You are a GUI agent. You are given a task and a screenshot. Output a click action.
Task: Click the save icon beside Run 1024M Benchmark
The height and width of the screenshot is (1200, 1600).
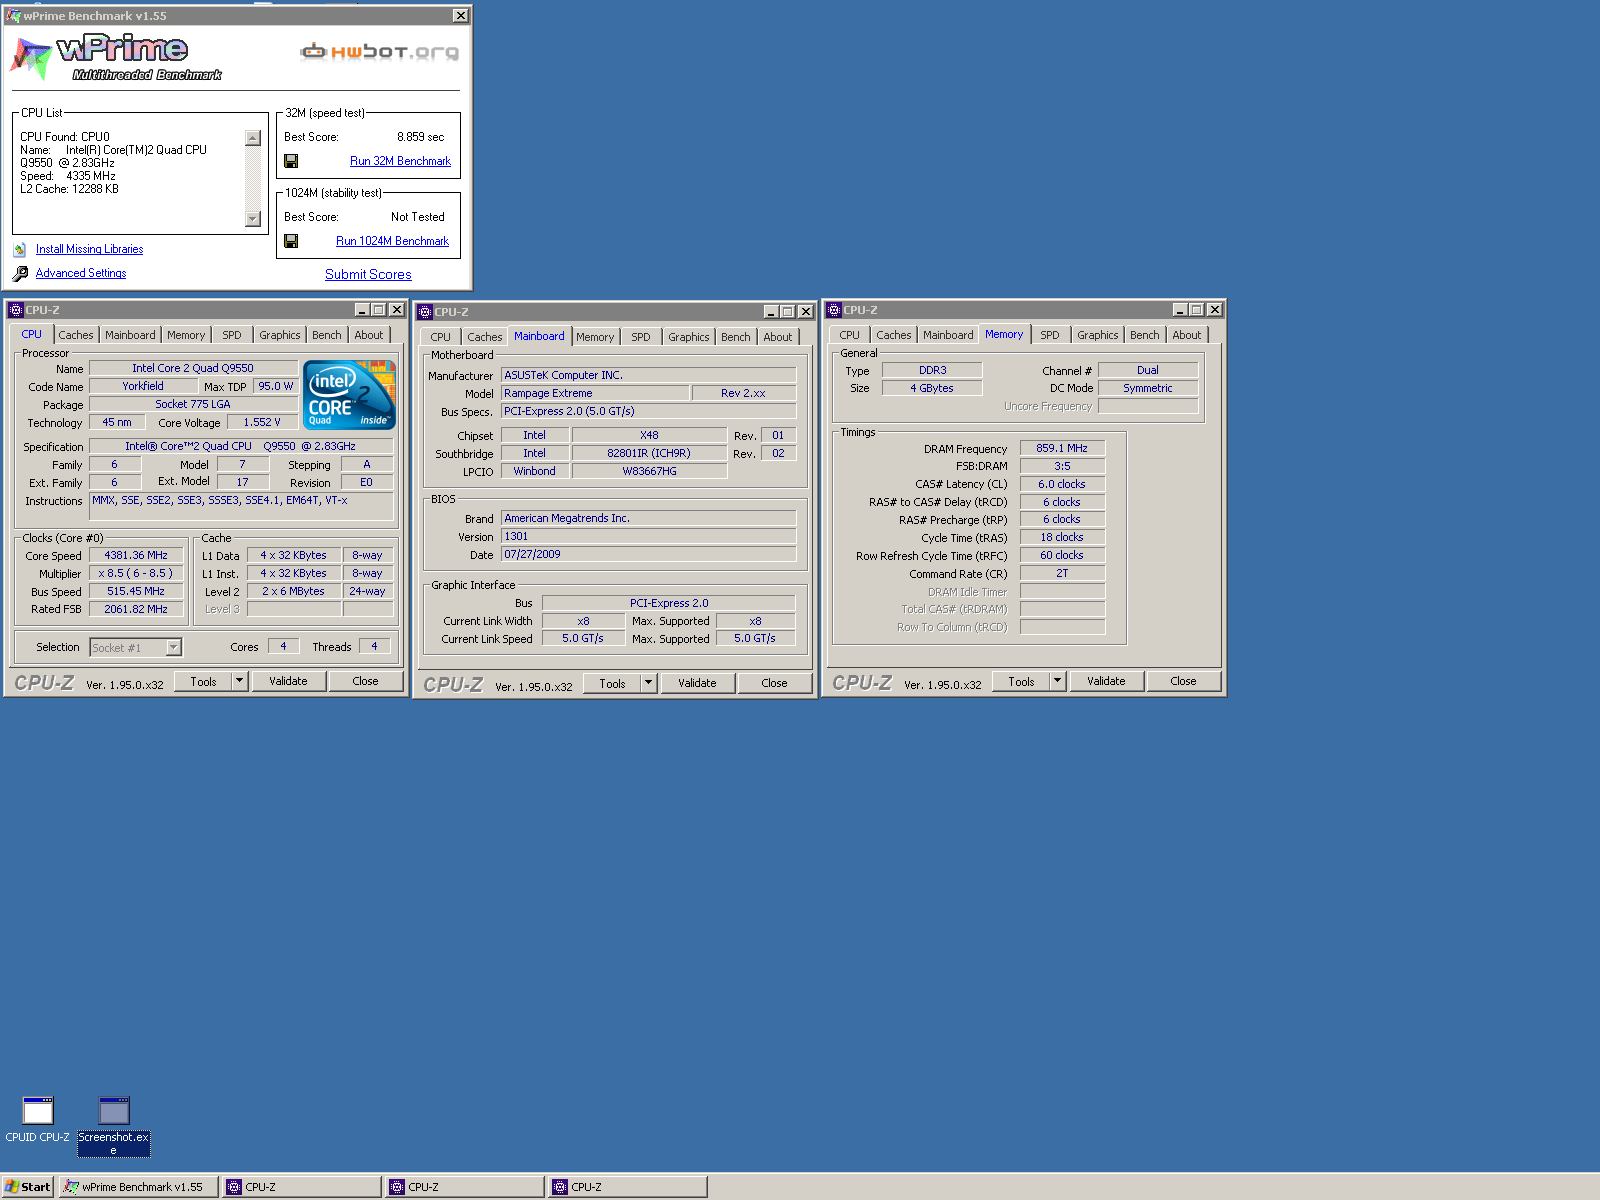(x=291, y=241)
